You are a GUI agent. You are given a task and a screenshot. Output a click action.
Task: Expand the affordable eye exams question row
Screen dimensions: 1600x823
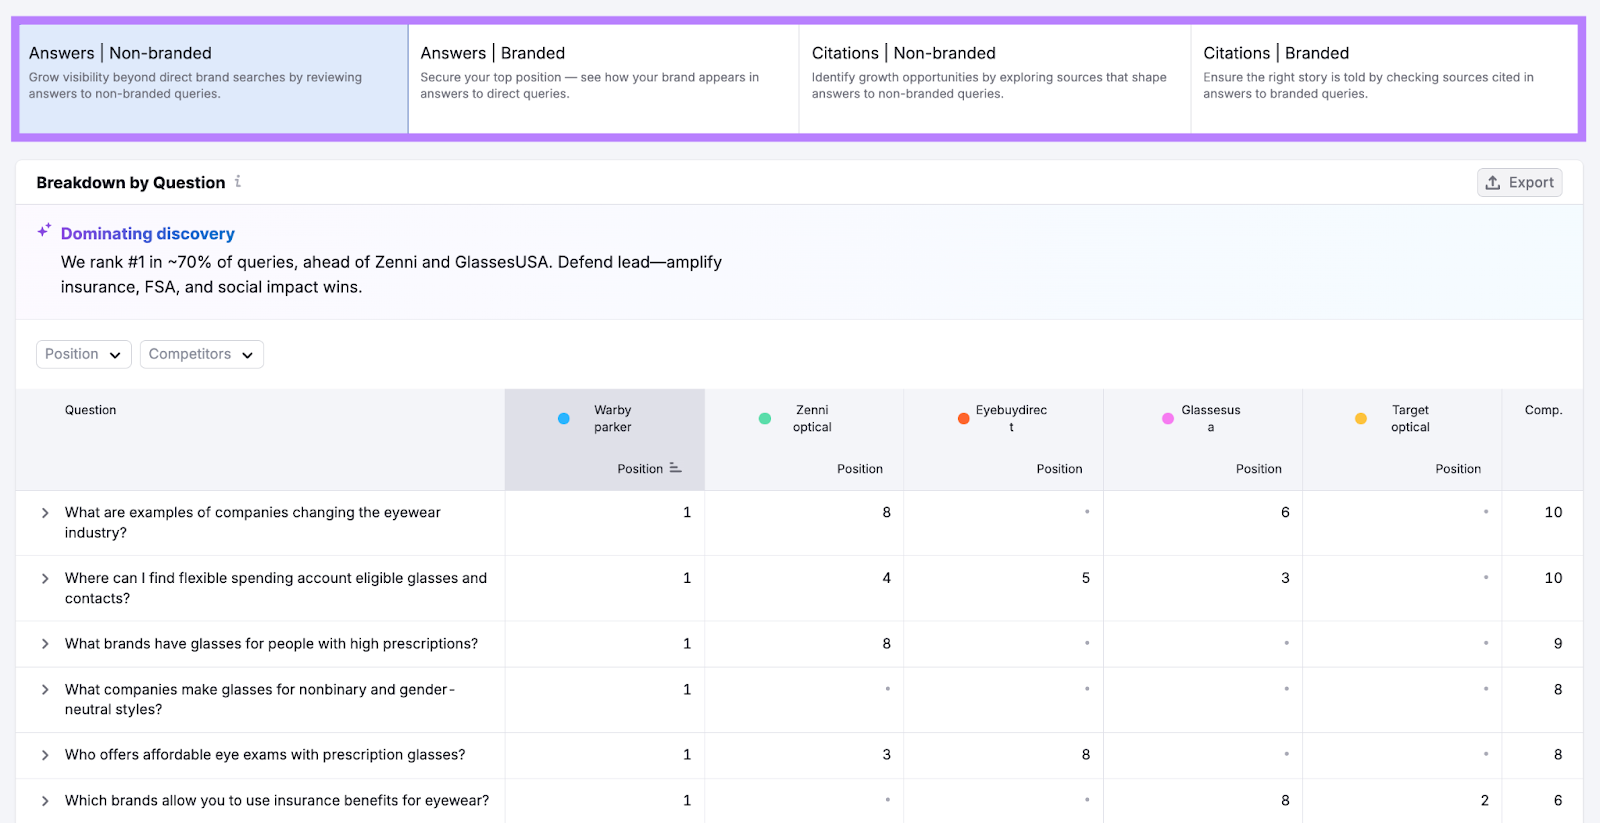pyautogui.click(x=45, y=755)
